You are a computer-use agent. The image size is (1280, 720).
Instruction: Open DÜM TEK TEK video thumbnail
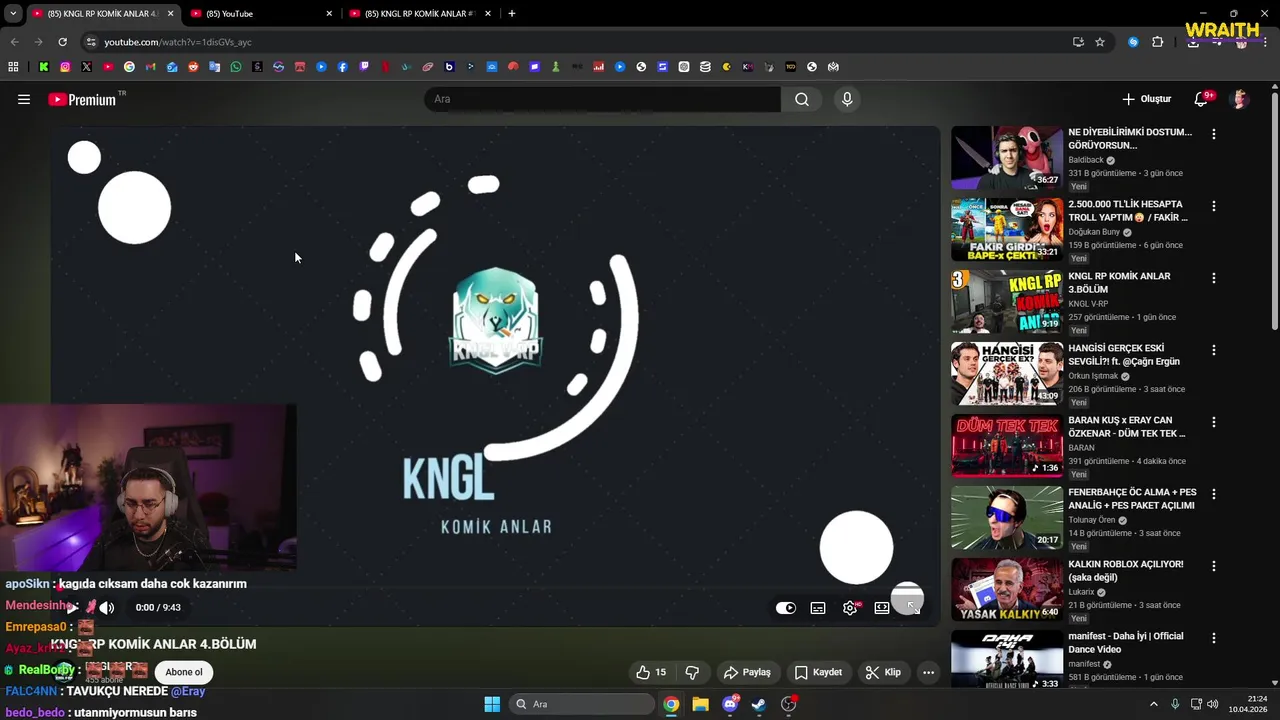1007,446
